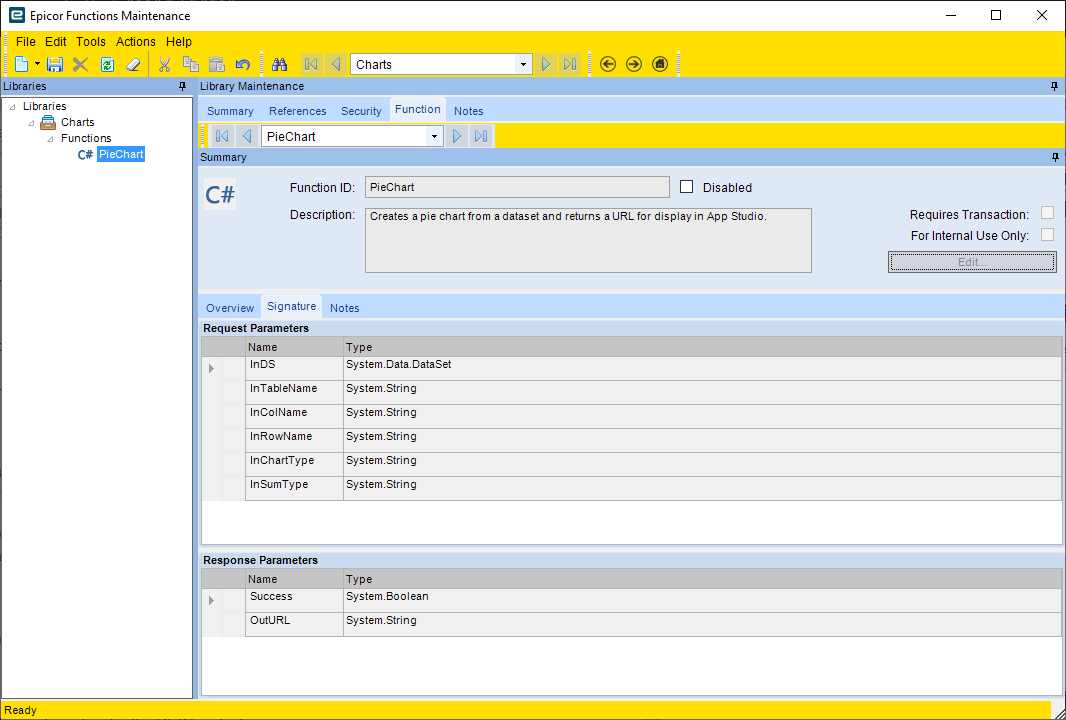Click the Delete X toolbar icon
The image size is (1066, 720).
click(80, 65)
